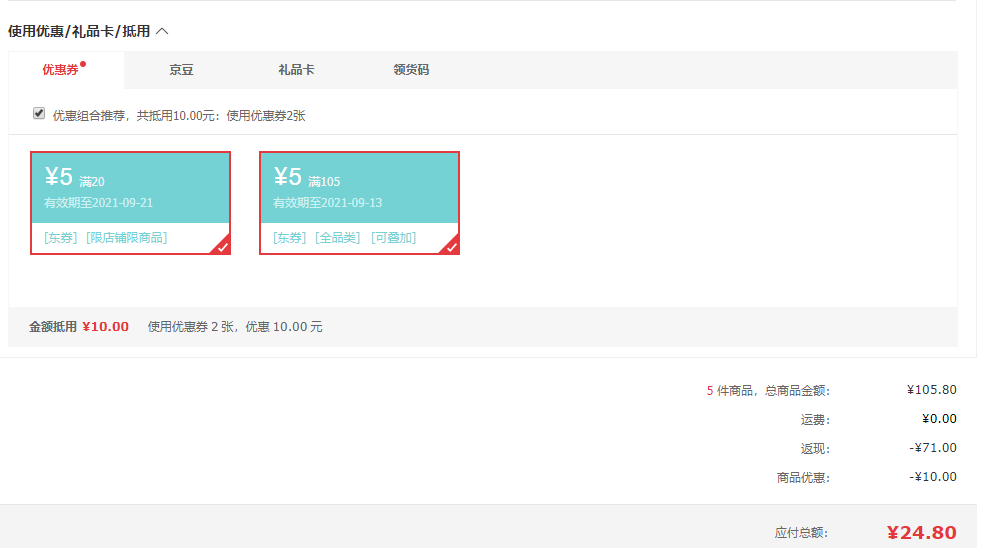Select the 礼品卡 tab

[296, 70]
